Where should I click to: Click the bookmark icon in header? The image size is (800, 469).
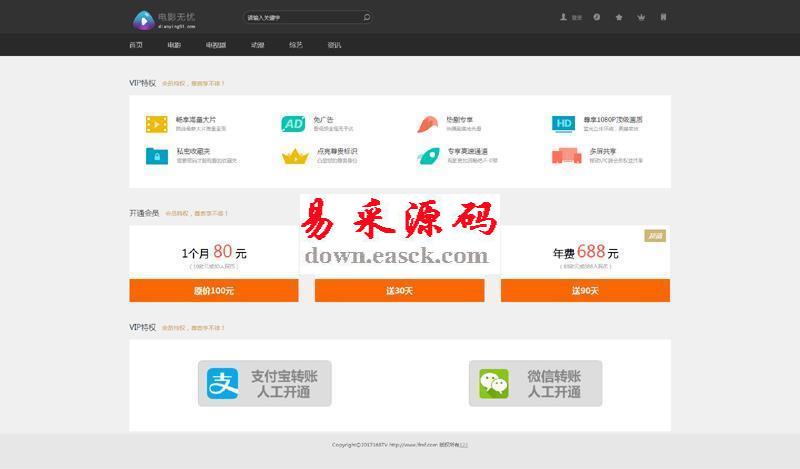(x=663, y=17)
